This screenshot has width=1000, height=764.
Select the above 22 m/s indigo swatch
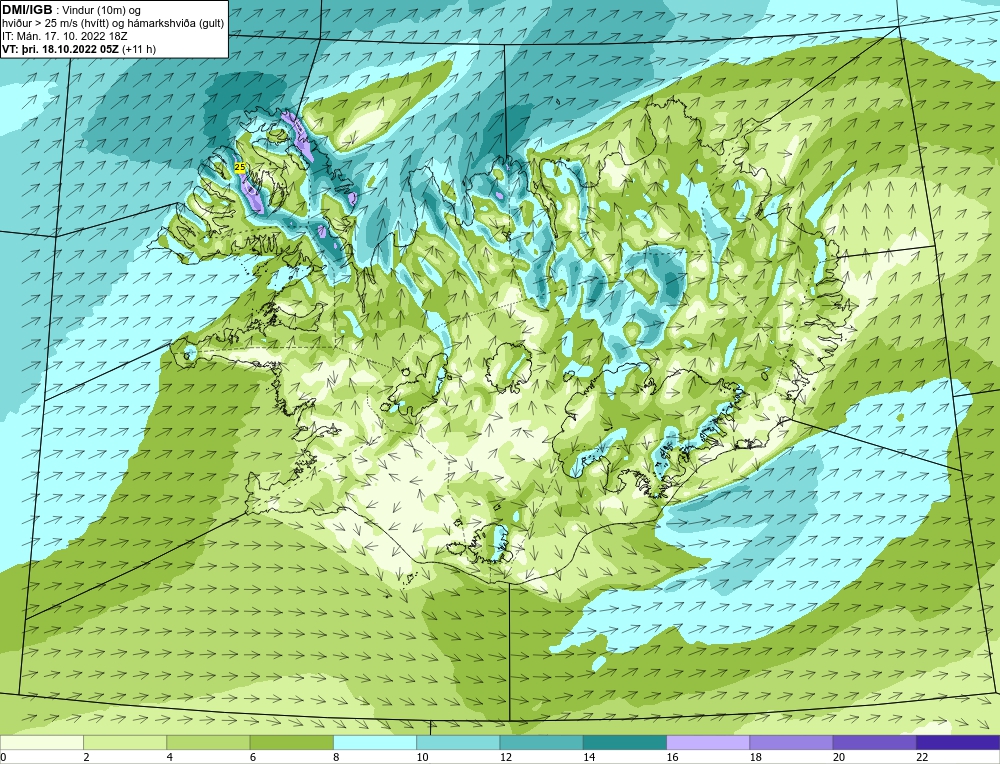[958, 742]
